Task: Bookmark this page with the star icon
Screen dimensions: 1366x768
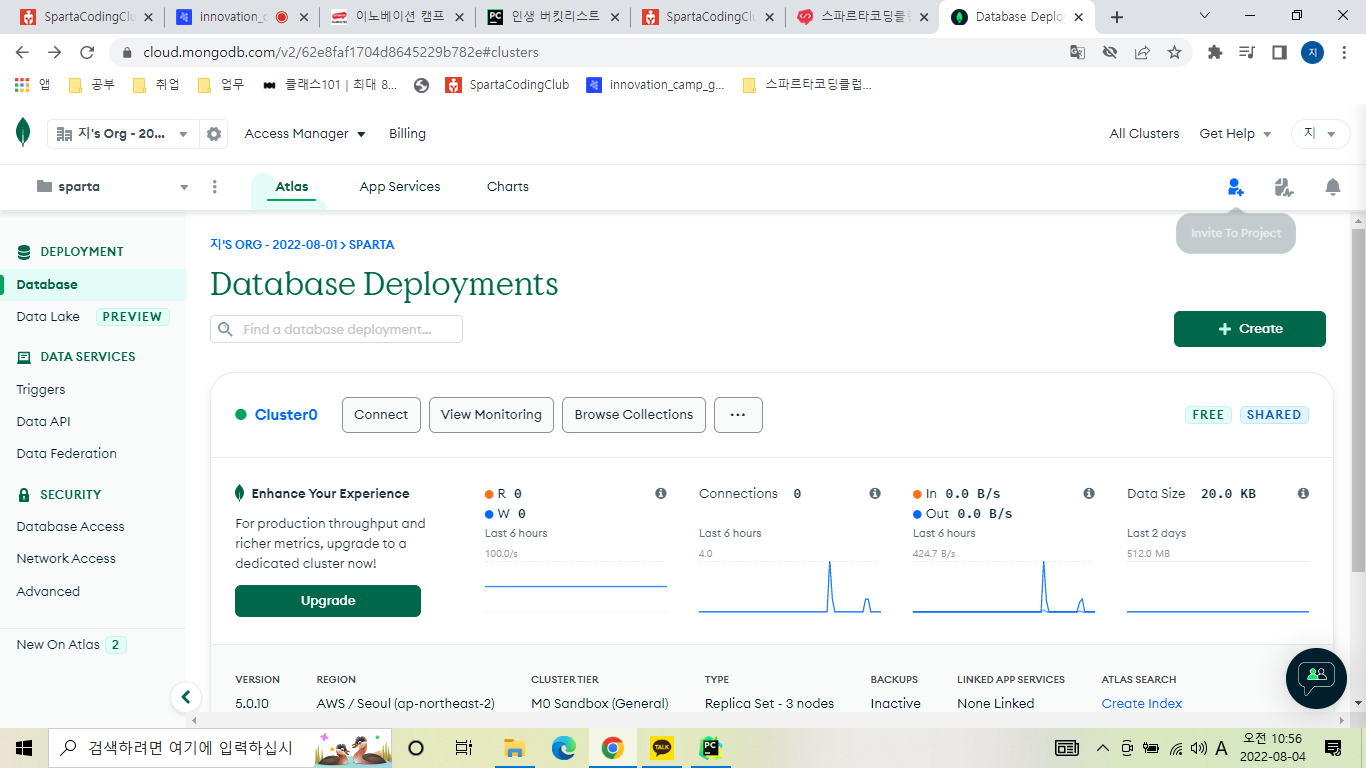Action: tap(1174, 52)
